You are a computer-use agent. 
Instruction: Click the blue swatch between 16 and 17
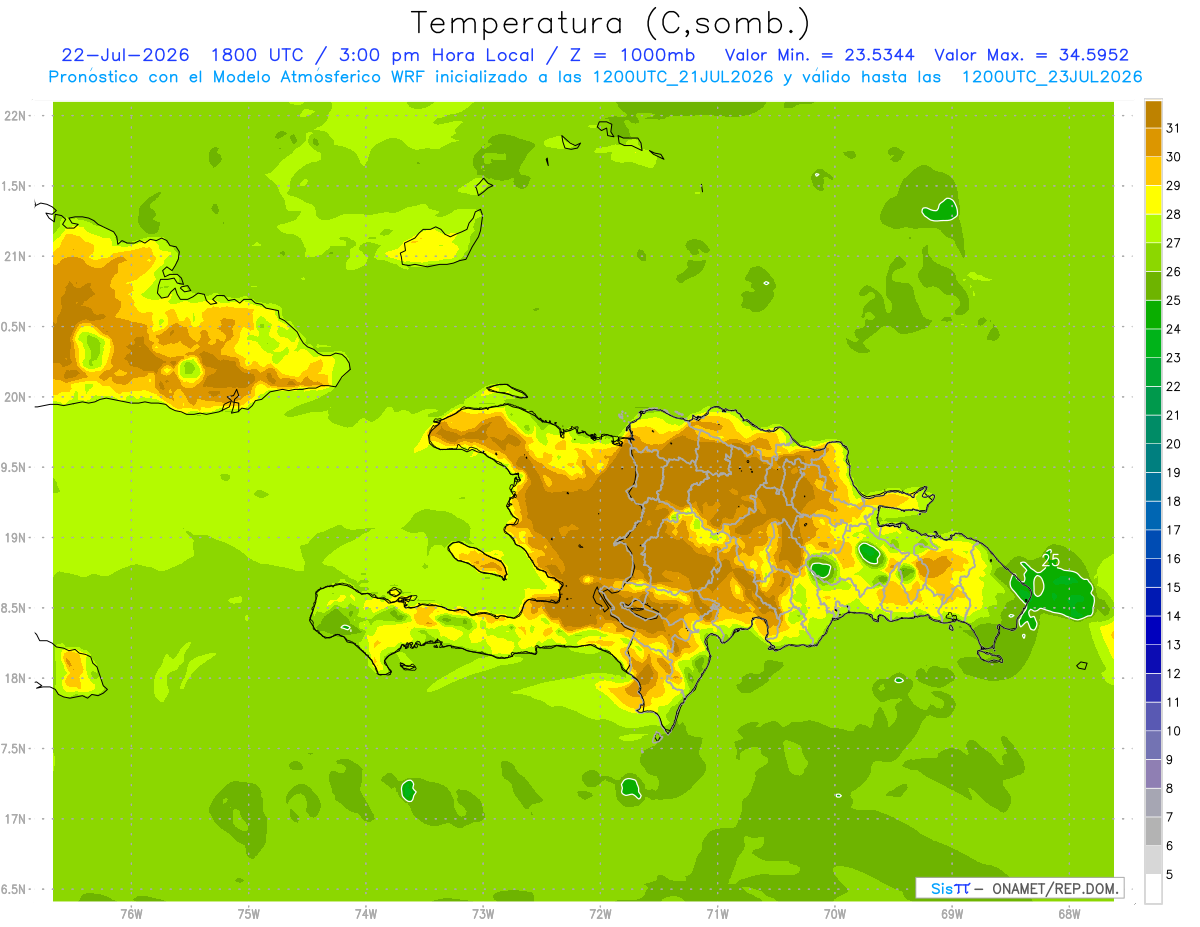pos(1153,544)
